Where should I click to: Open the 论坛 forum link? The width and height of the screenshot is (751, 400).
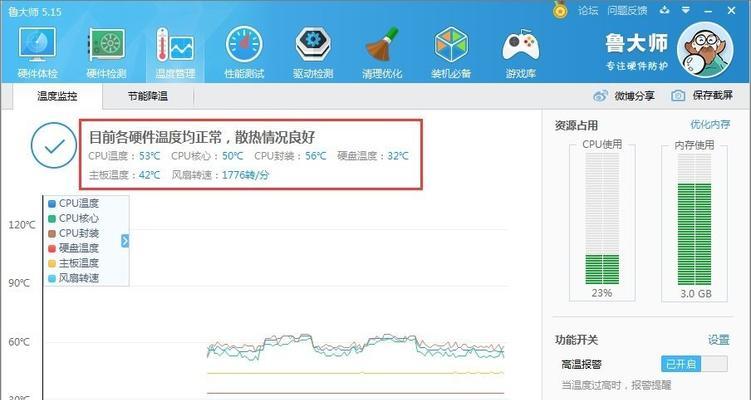coord(588,11)
